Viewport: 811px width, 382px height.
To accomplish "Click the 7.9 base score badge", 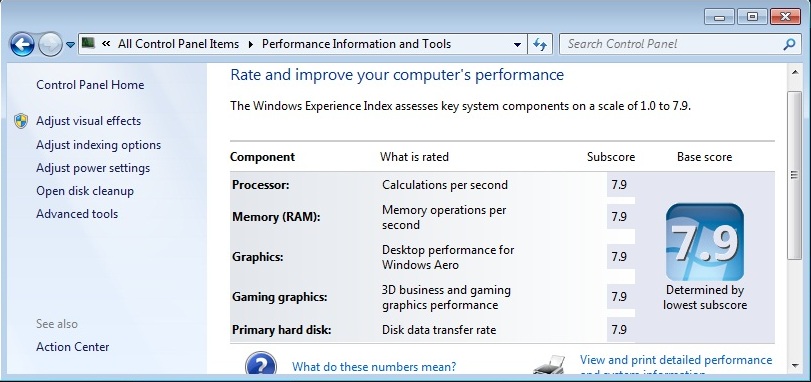I will [704, 242].
